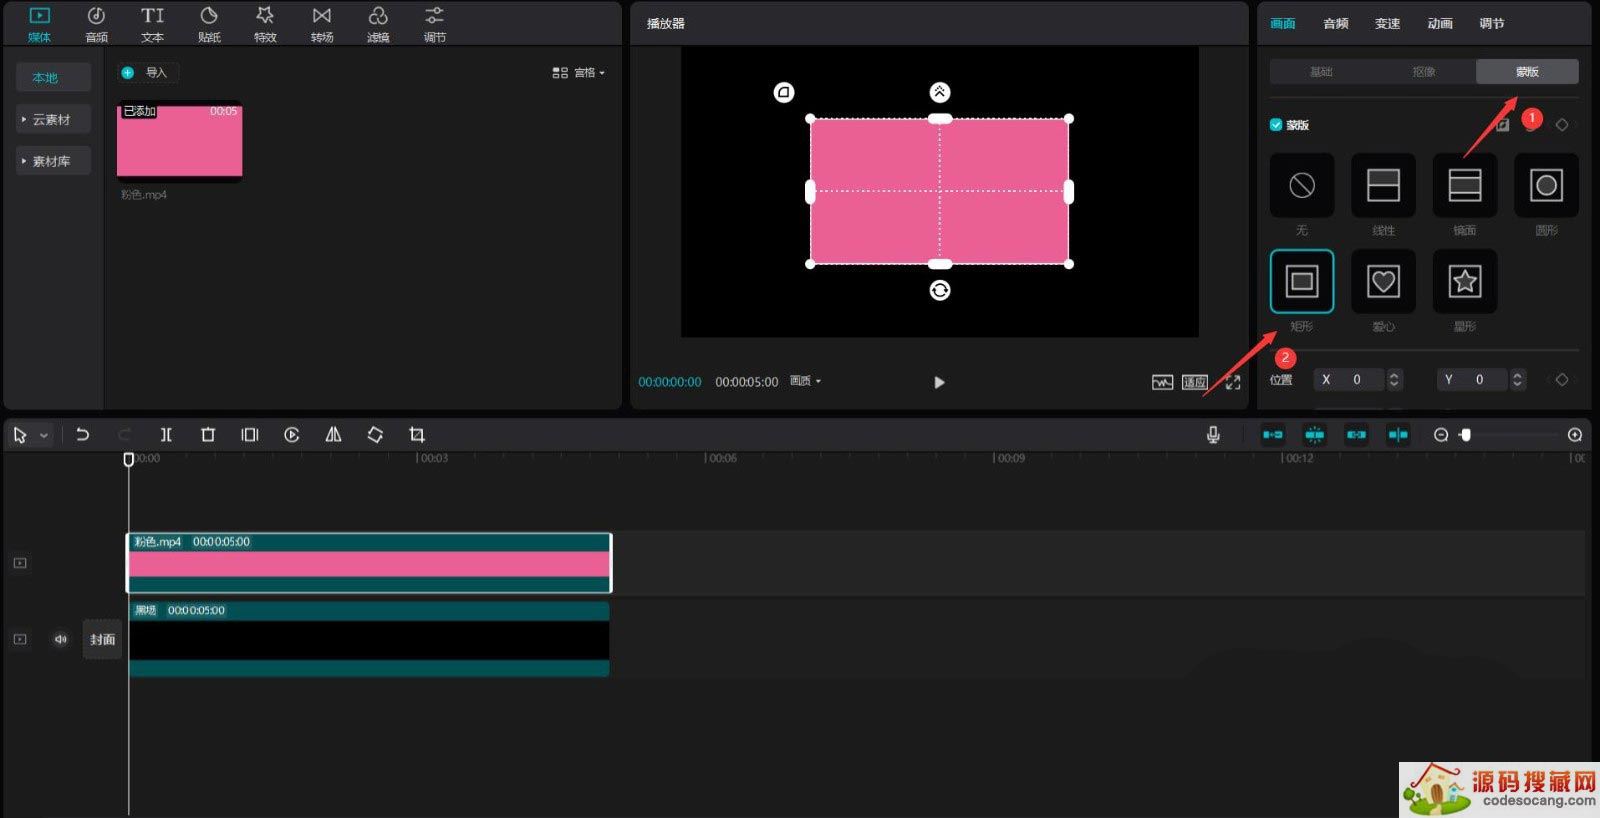Image resolution: width=1600 pixels, height=818 pixels.
Task: Click the split clip tool
Action: (166, 435)
